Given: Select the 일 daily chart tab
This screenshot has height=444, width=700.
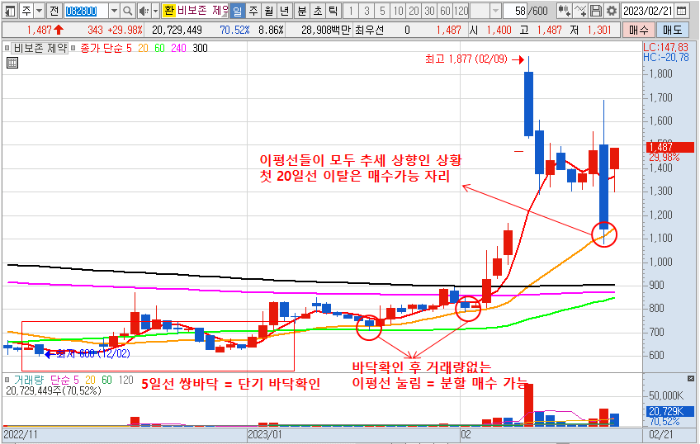Looking at the screenshot, I should click(x=238, y=11).
